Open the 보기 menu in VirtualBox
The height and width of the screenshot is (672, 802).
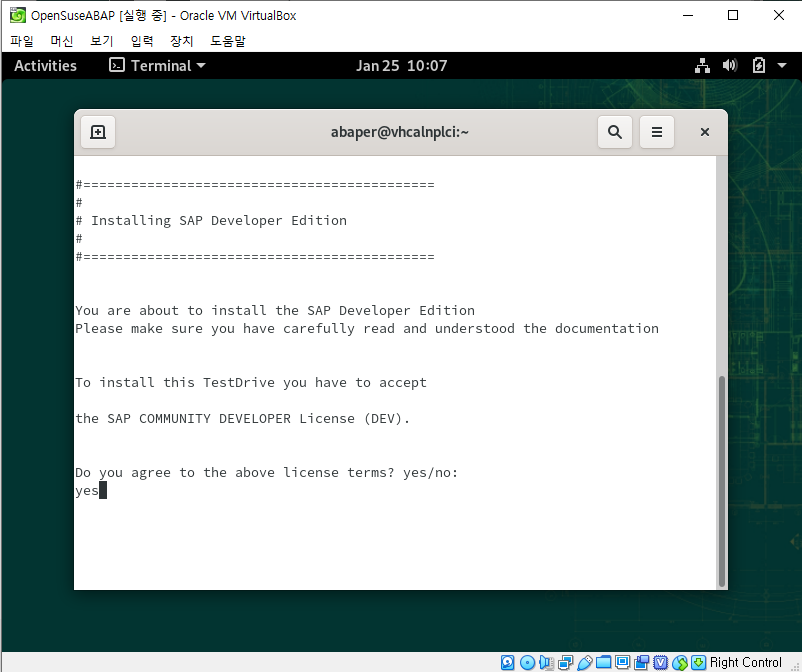click(x=101, y=40)
